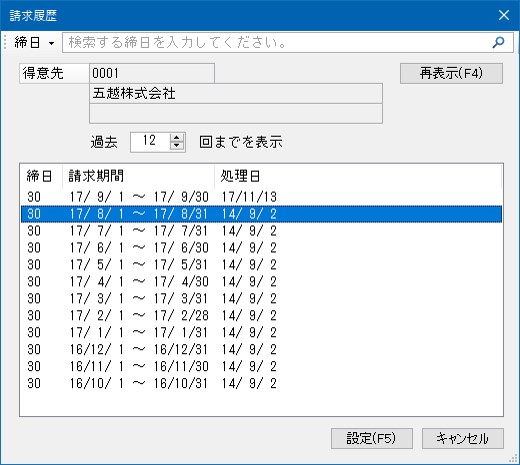Select the 17/5/1 ～ 17/5/31 billing row
The height and width of the screenshot is (465, 520).
coord(261,265)
